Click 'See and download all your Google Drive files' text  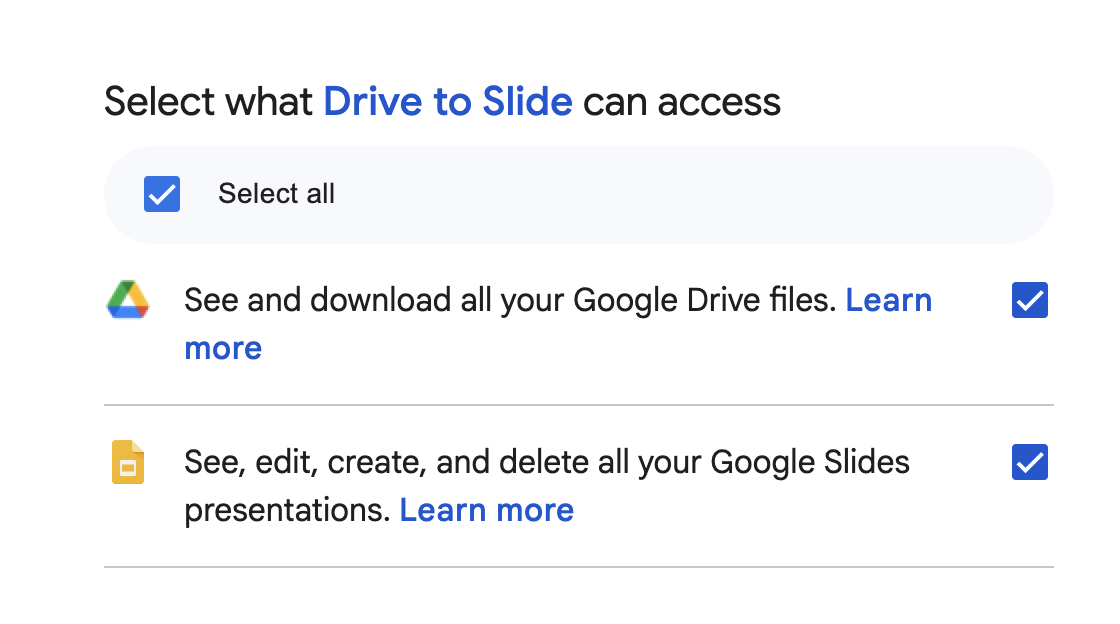tap(510, 301)
